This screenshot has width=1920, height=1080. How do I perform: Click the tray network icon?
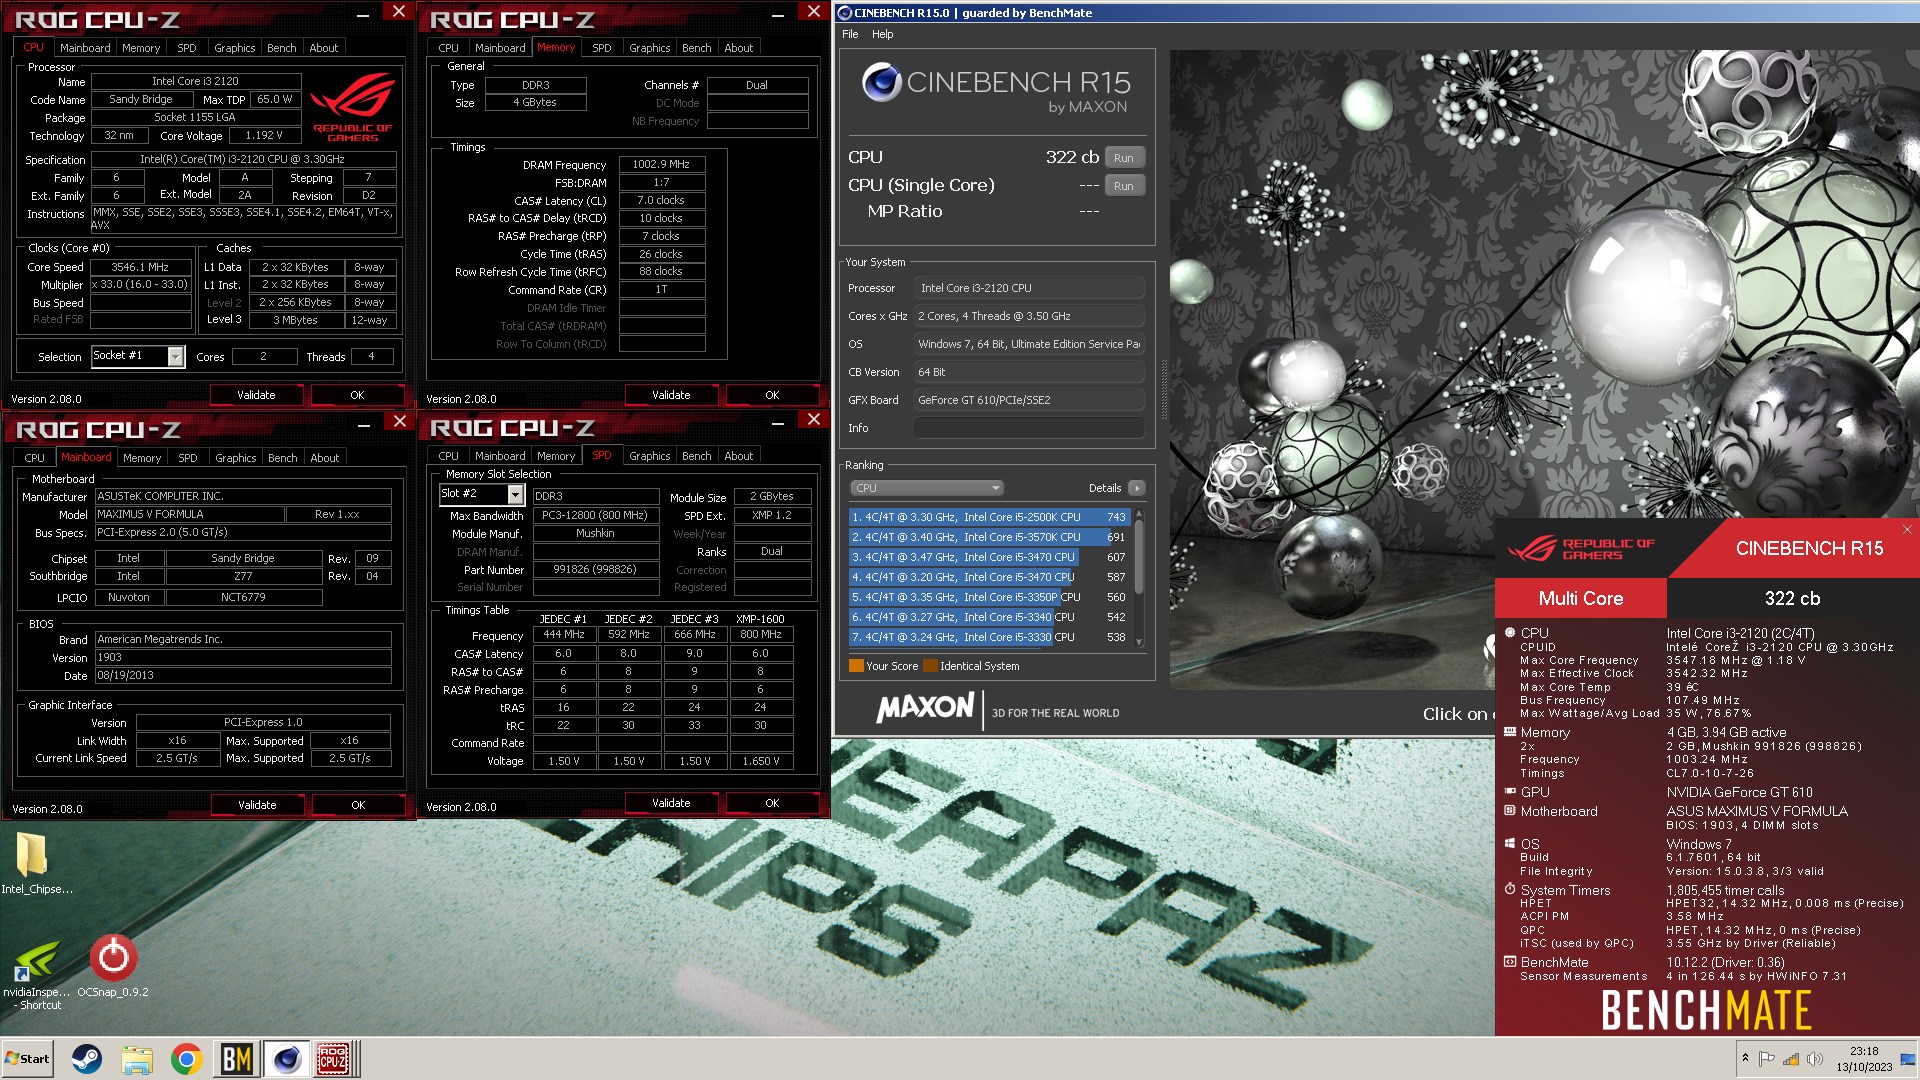(1790, 1058)
